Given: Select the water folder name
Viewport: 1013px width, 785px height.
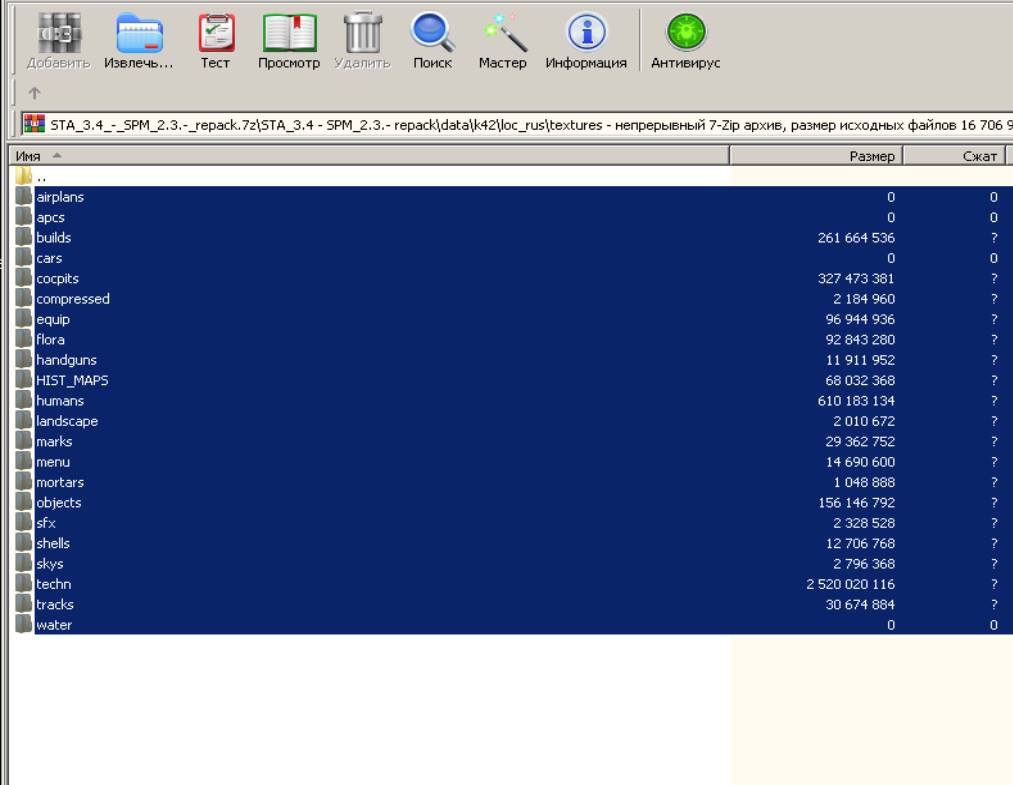Looking at the screenshot, I should tap(54, 625).
